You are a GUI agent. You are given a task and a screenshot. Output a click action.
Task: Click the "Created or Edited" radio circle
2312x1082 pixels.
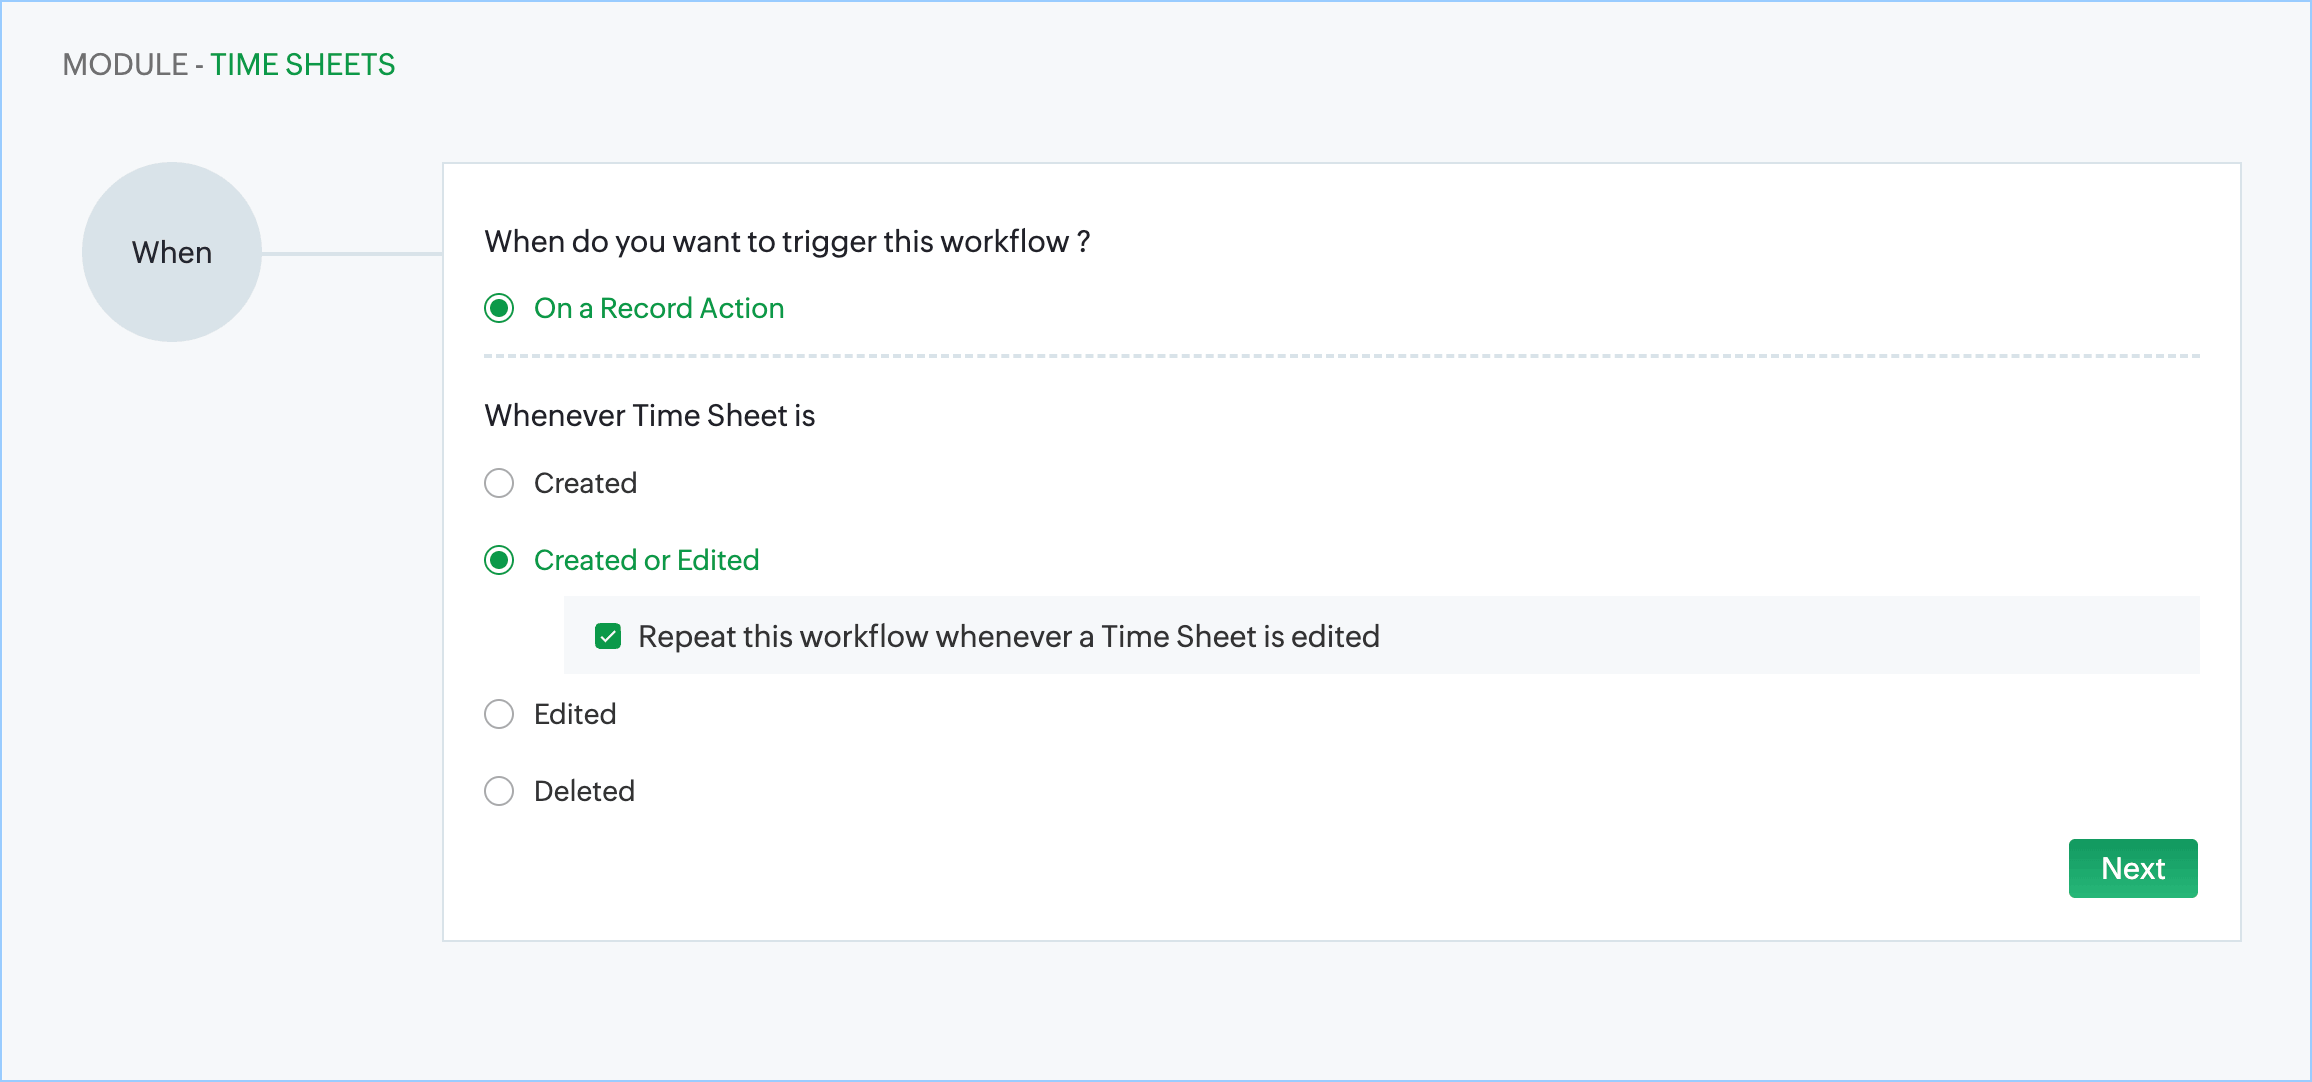499,560
